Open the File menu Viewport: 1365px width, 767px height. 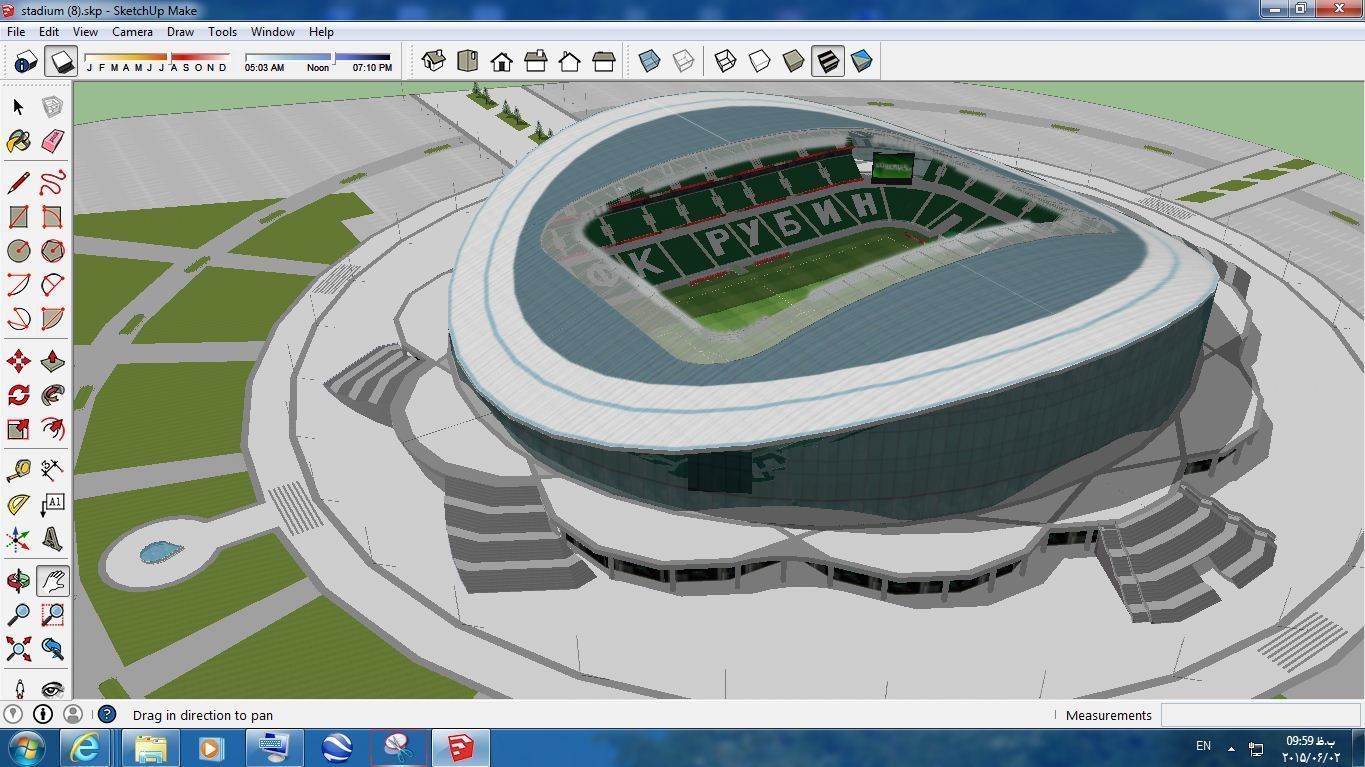[x=16, y=32]
